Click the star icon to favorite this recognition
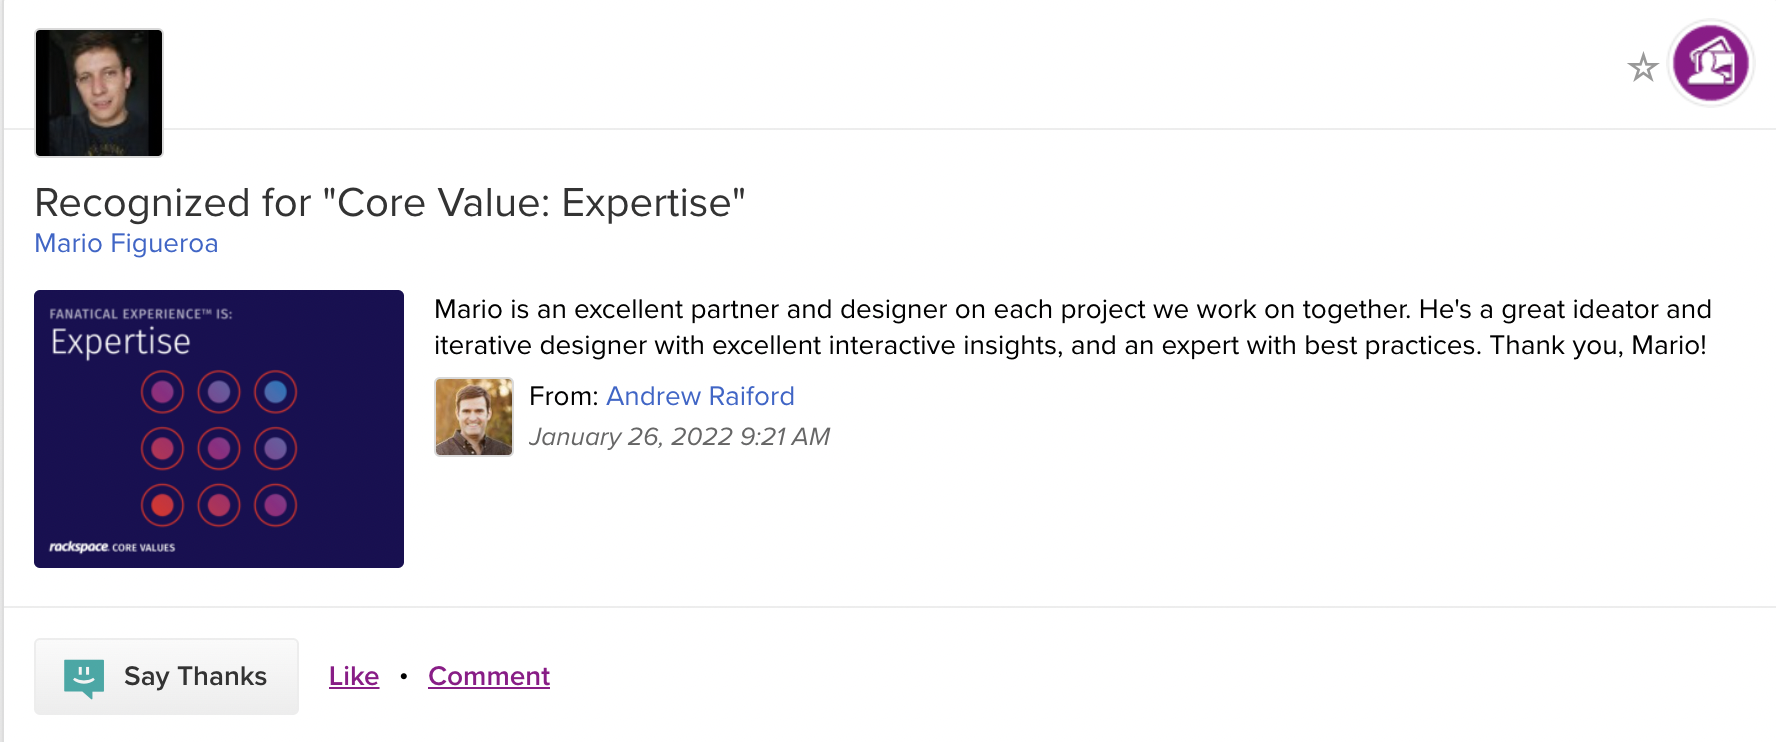 point(1642,67)
